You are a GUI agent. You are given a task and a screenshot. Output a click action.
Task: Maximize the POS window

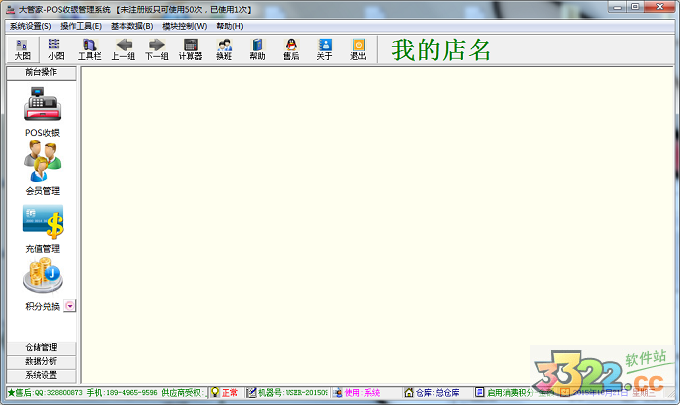pos(635,7)
